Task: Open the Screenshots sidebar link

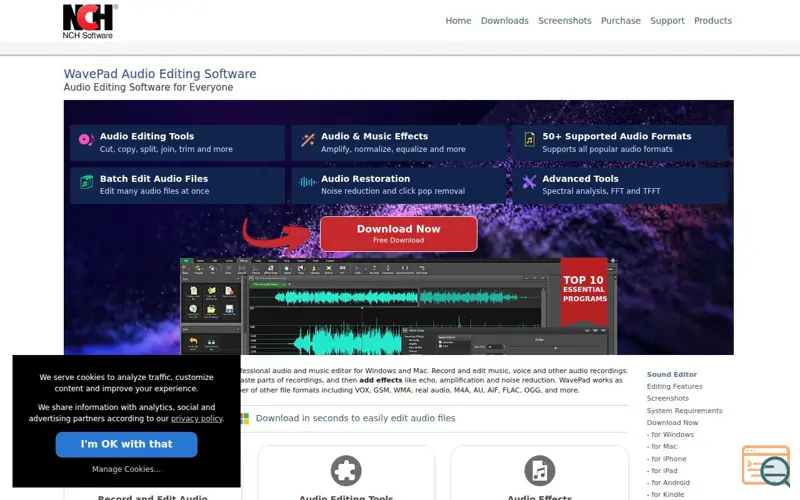Action: tap(668, 398)
